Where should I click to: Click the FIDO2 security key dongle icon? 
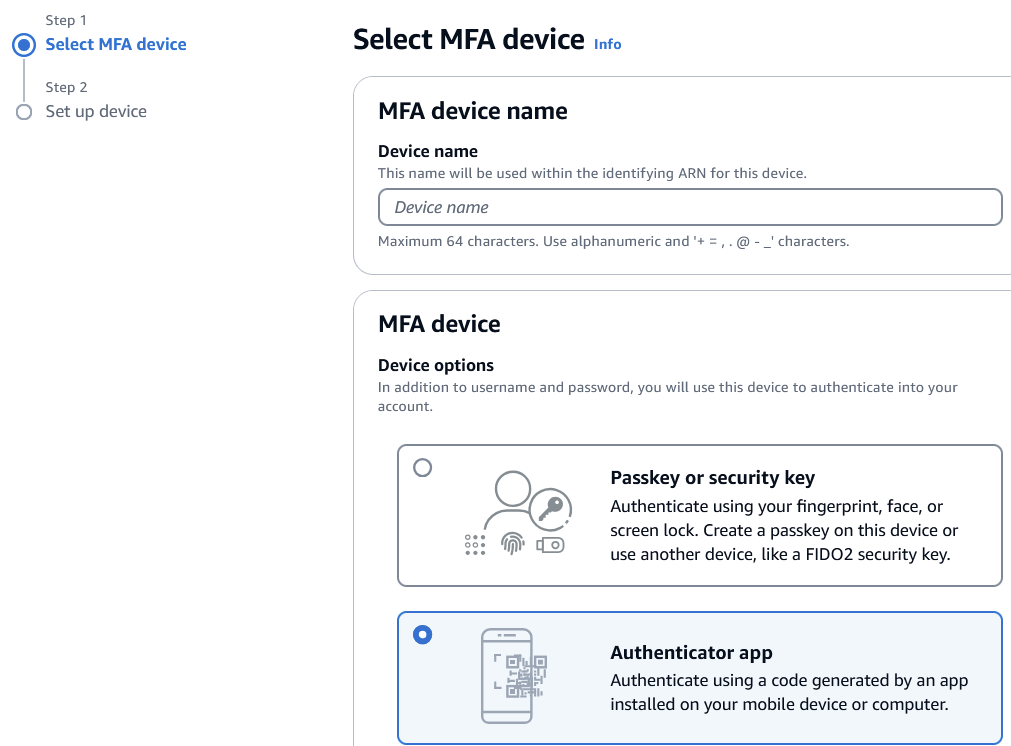click(551, 544)
